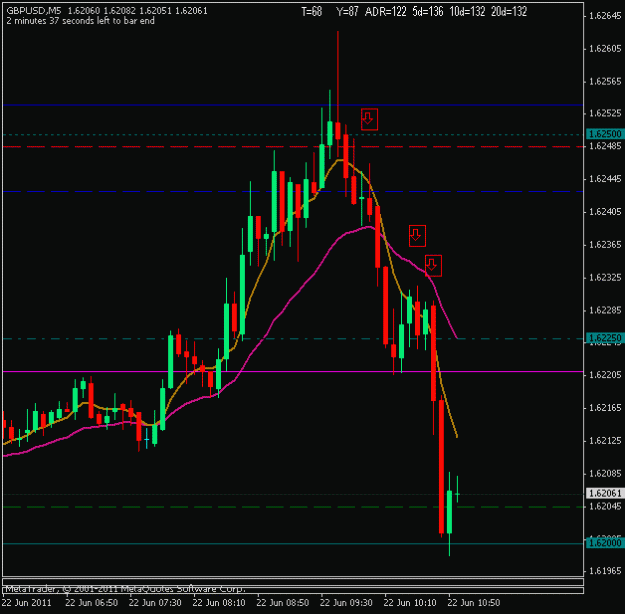Select the lowest down-arrow signal near 1.62325
The height and width of the screenshot is (614, 625).
point(433,266)
